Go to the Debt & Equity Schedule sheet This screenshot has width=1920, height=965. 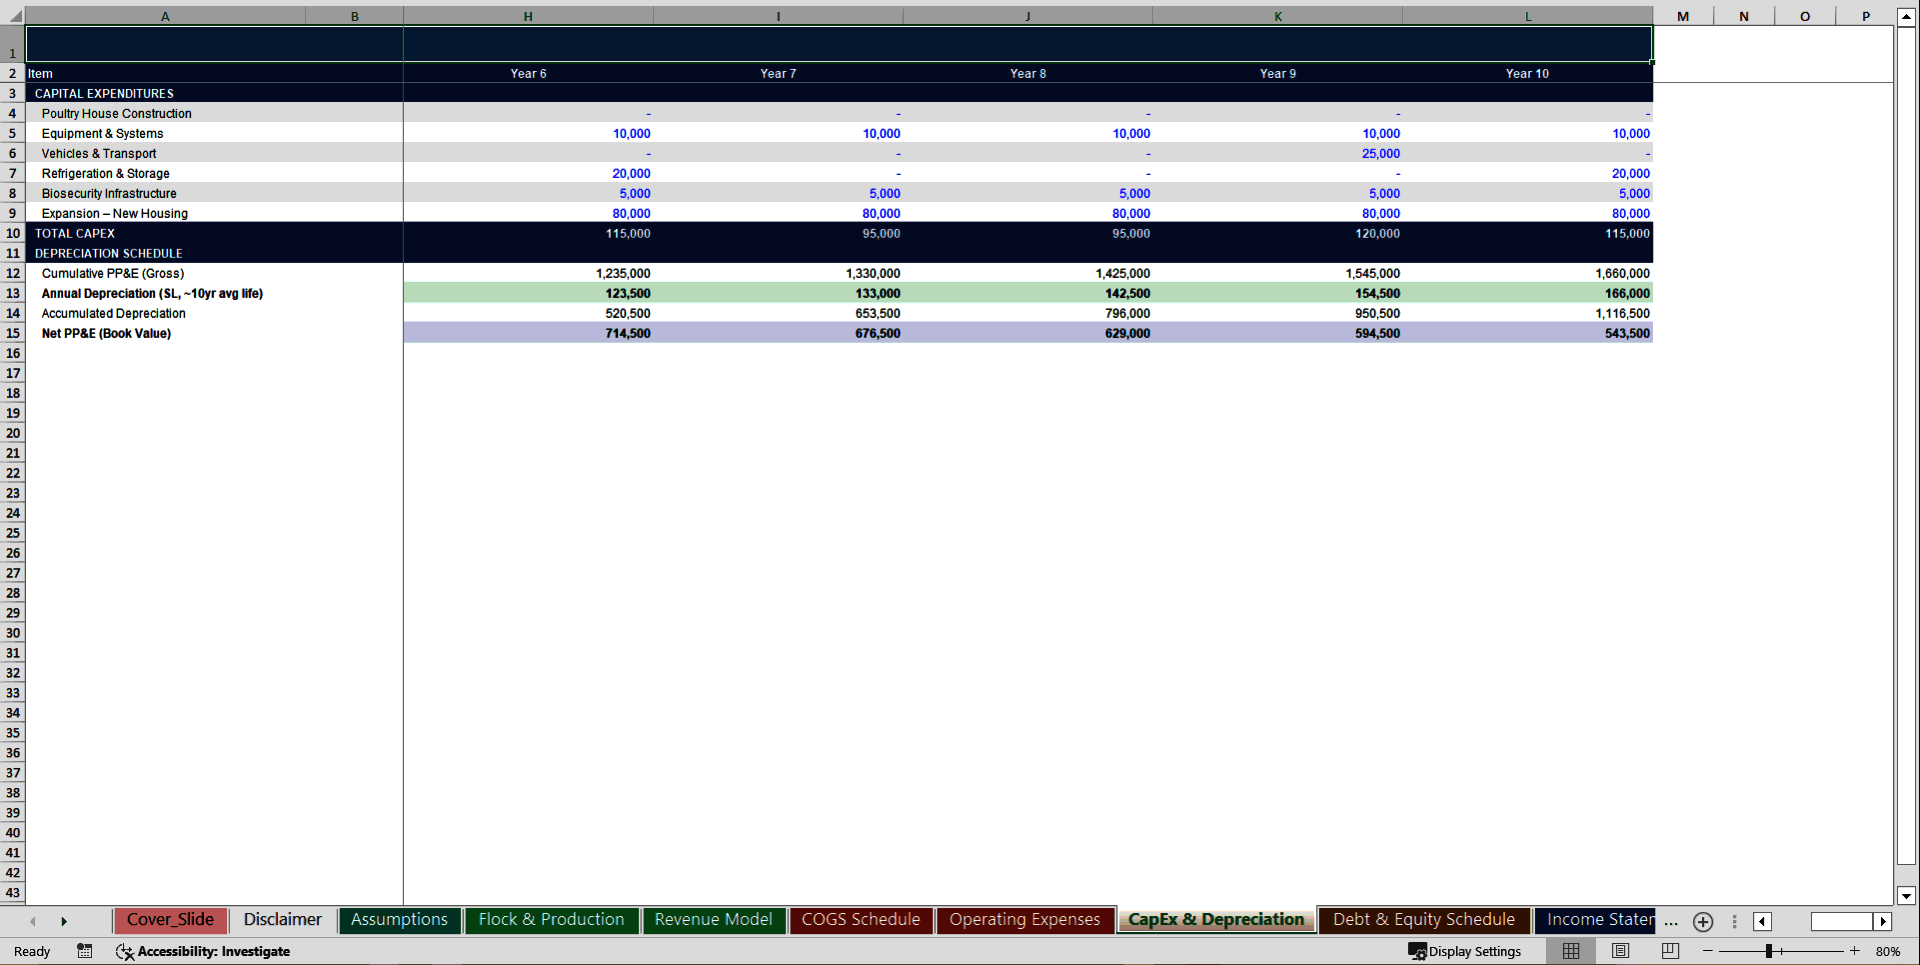[x=1423, y=919]
